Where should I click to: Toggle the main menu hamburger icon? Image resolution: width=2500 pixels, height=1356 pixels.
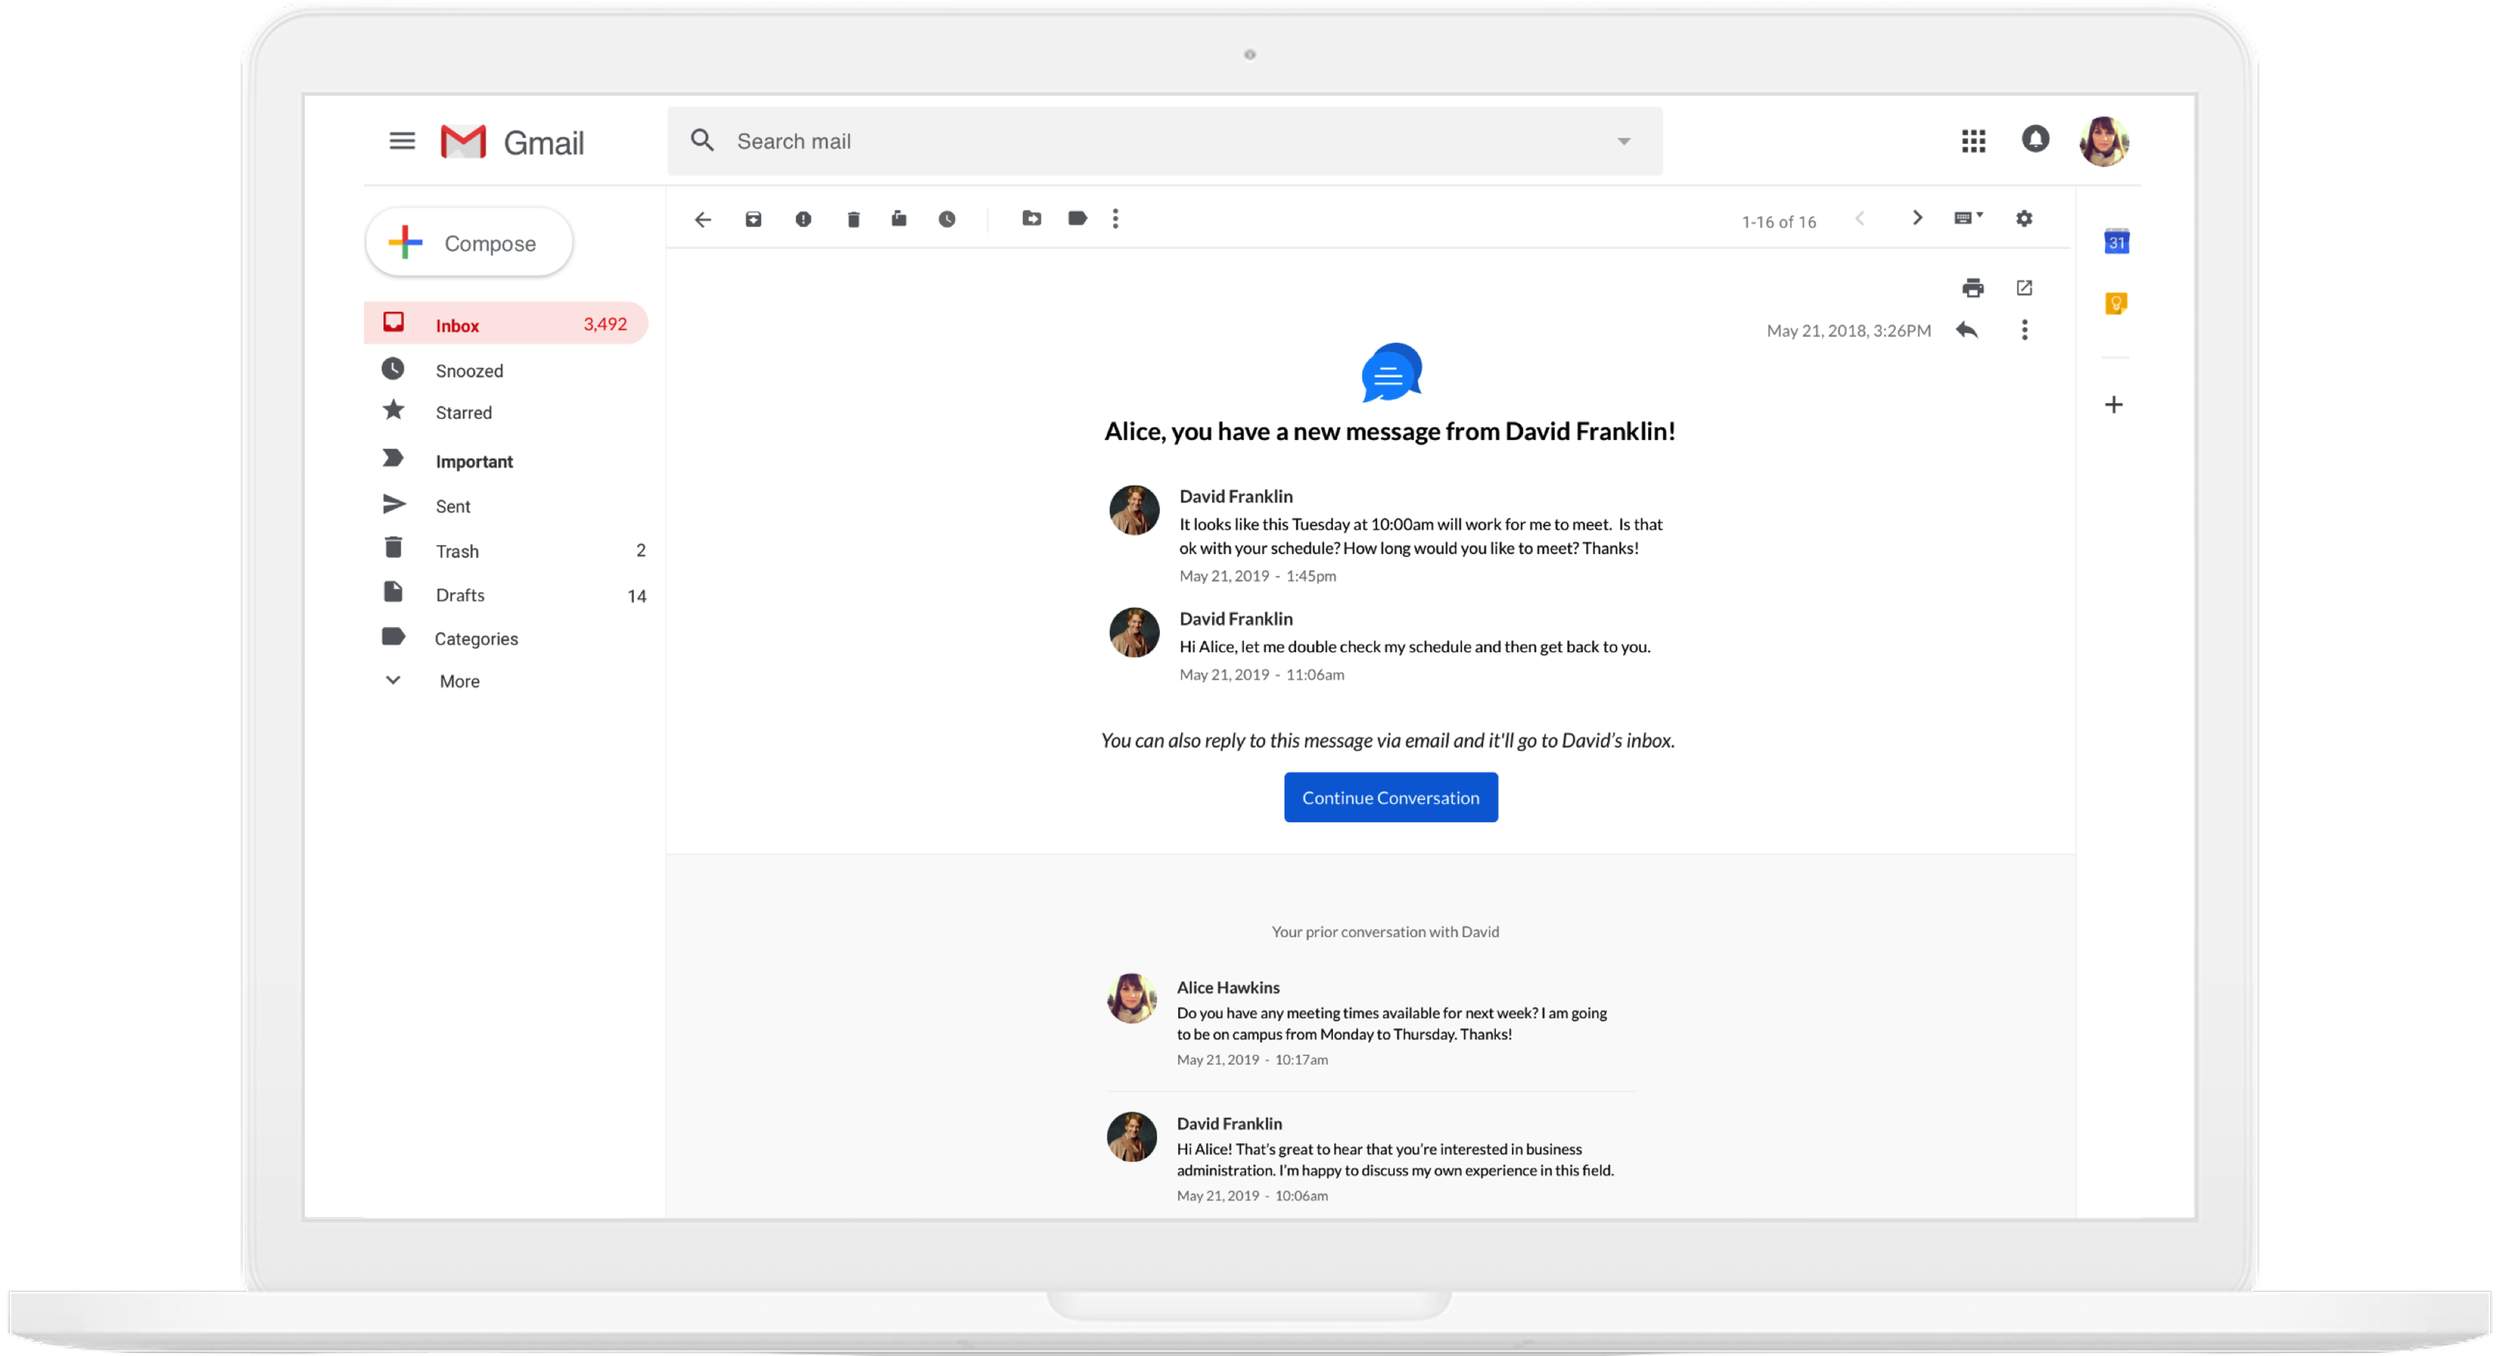point(402,141)
